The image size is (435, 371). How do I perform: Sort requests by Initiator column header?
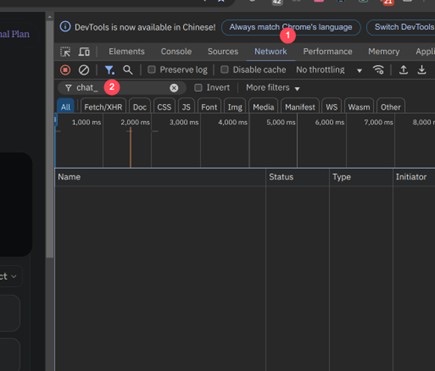pos(414,177)
